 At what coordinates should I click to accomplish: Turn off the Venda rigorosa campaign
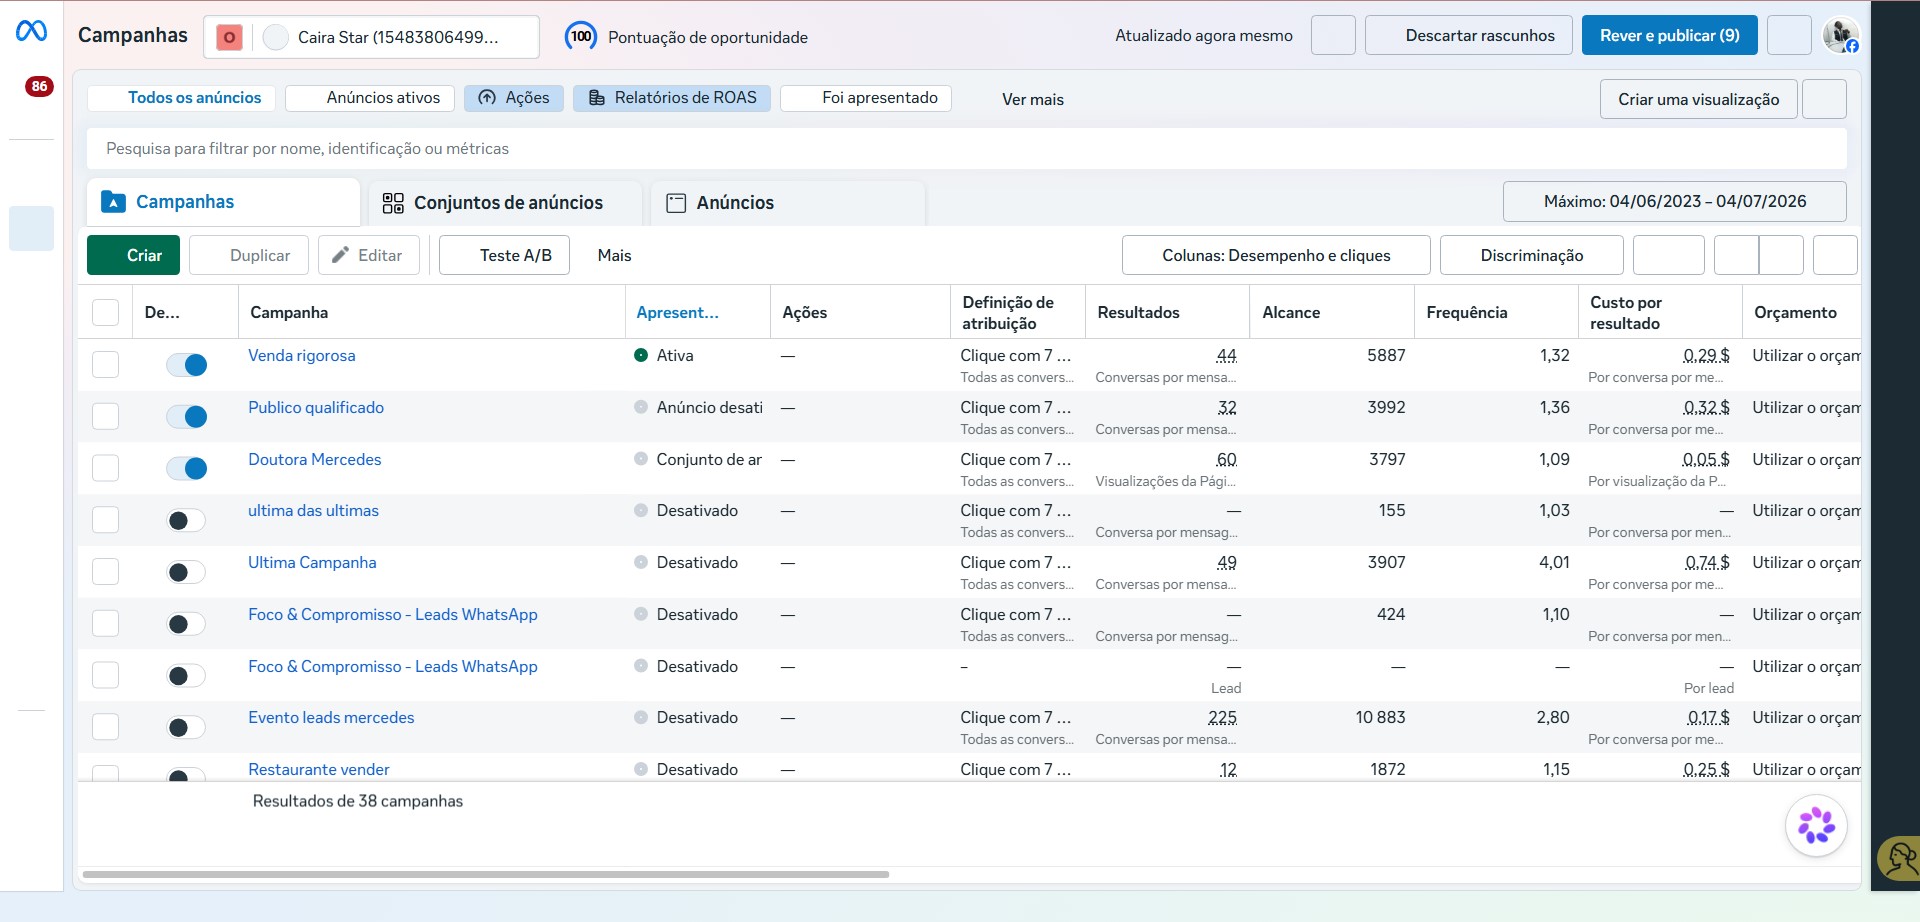click(186, 365)
